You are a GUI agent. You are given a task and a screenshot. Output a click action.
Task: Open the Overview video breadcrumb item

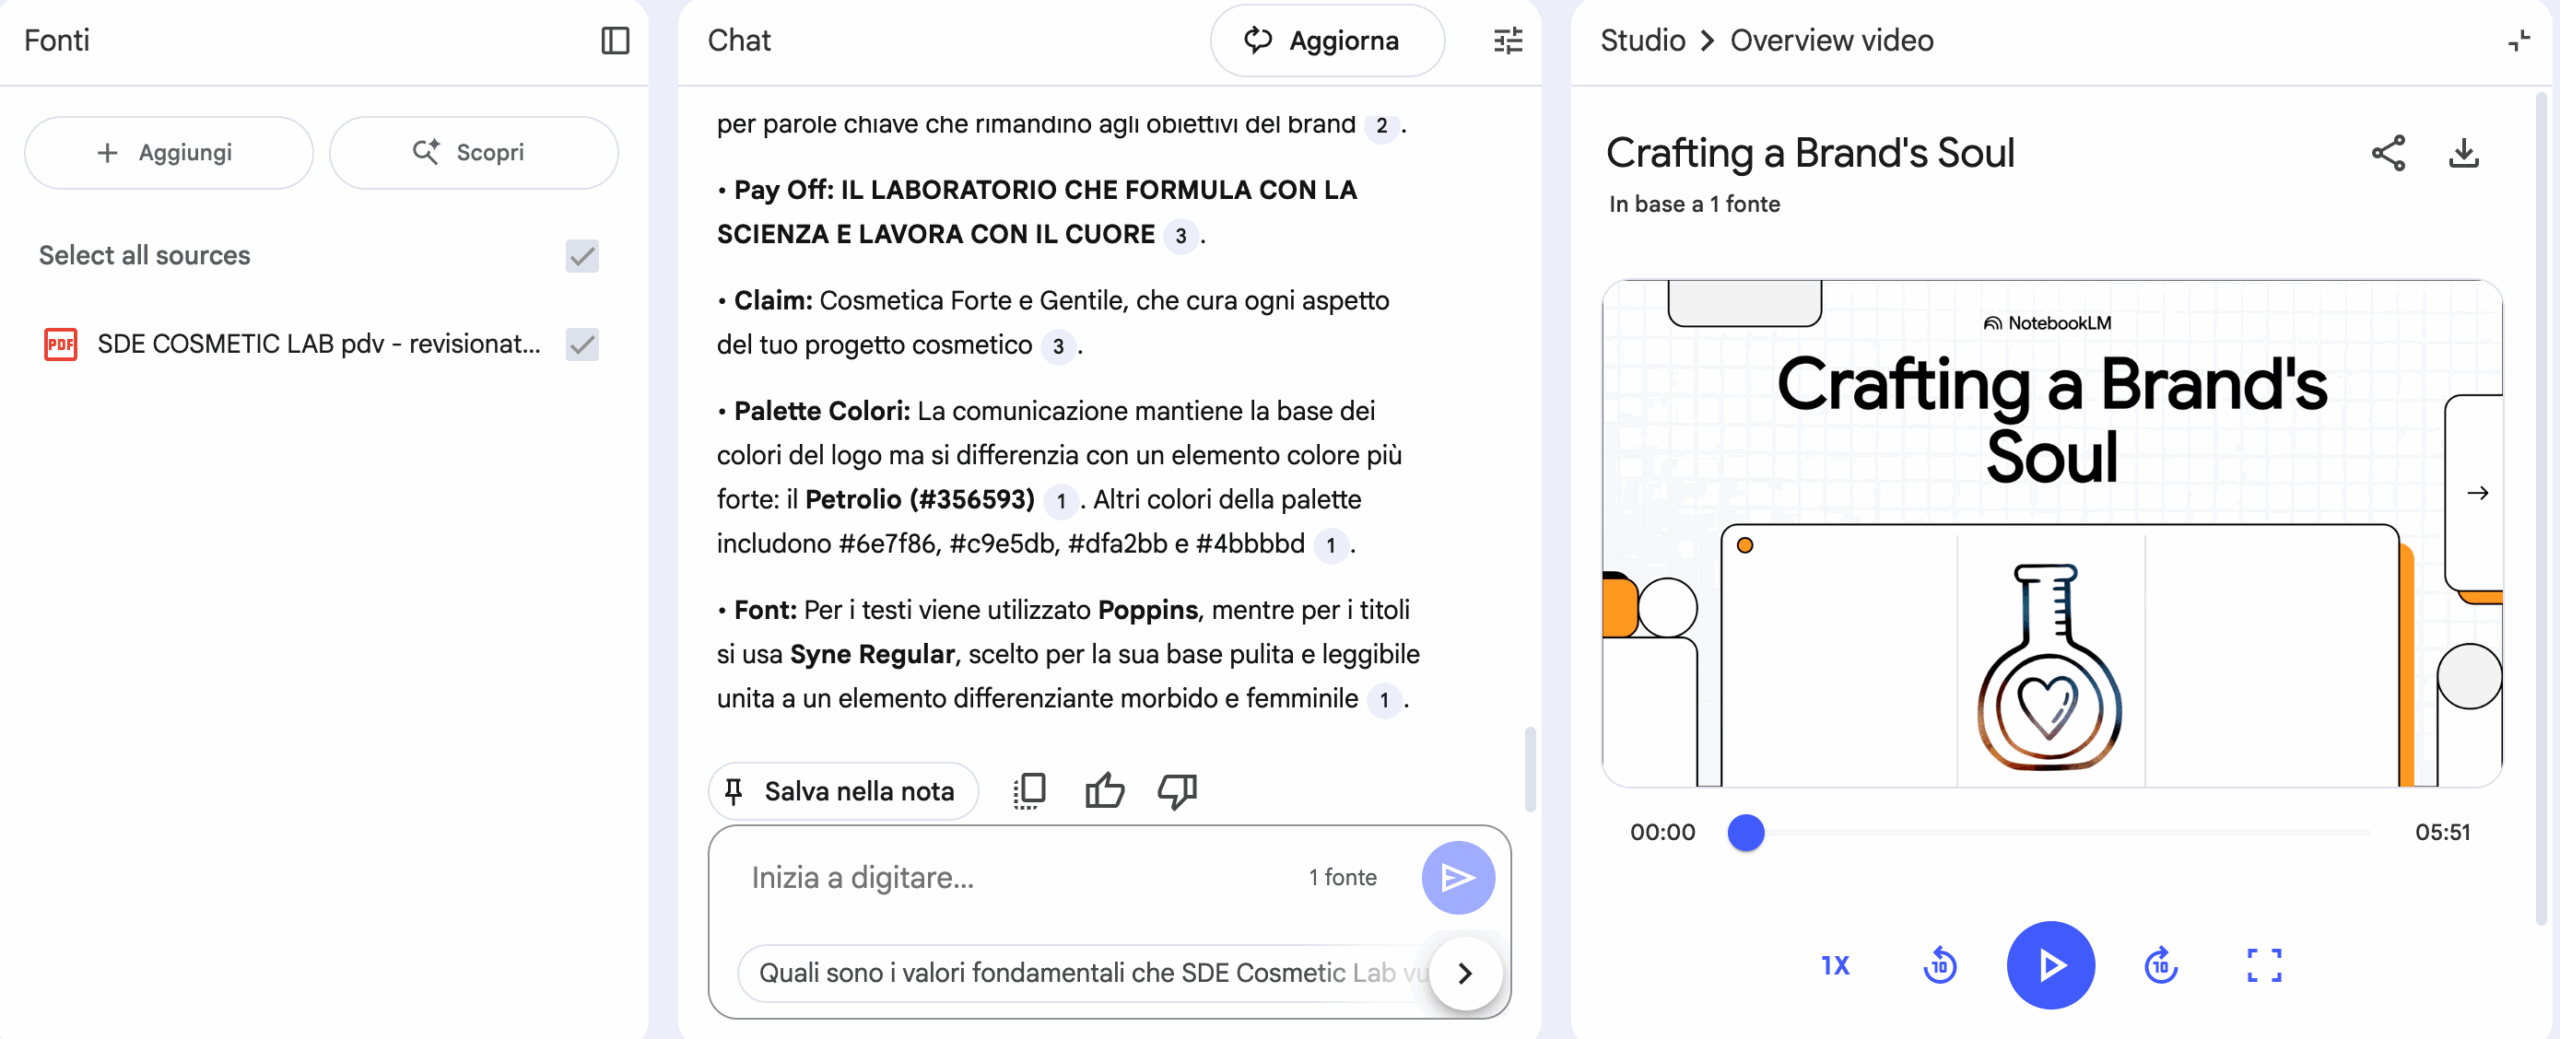(x=1830, y=40)
